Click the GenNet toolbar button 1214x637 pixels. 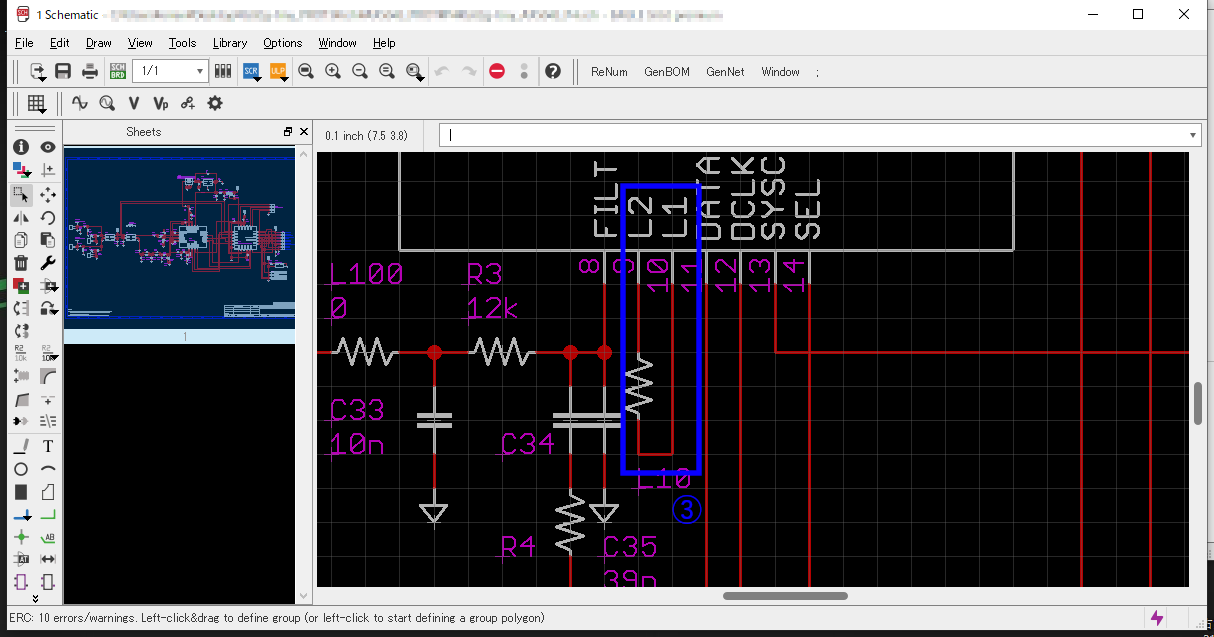click(x=725, y=72)
